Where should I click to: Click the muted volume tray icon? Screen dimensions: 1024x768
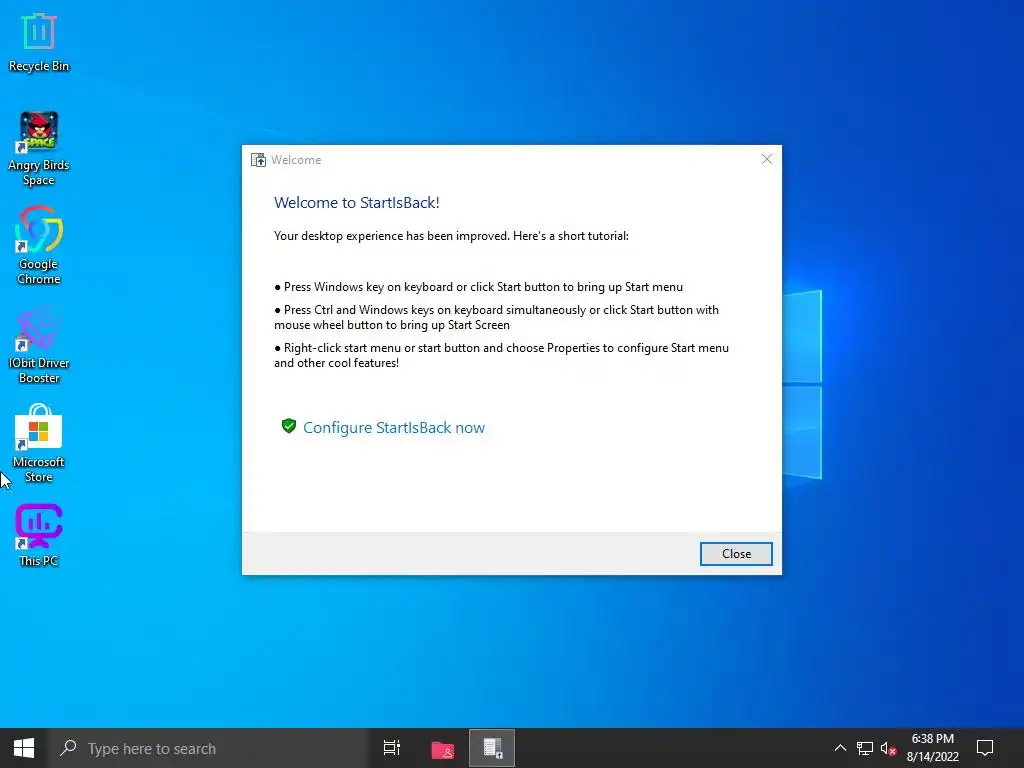click(888, 748)
